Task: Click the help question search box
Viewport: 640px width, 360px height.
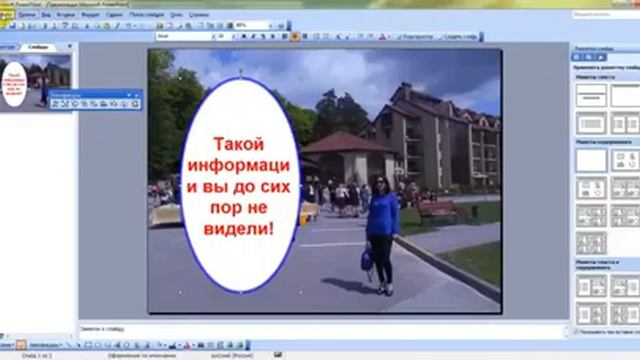Action: pos(606,14)
